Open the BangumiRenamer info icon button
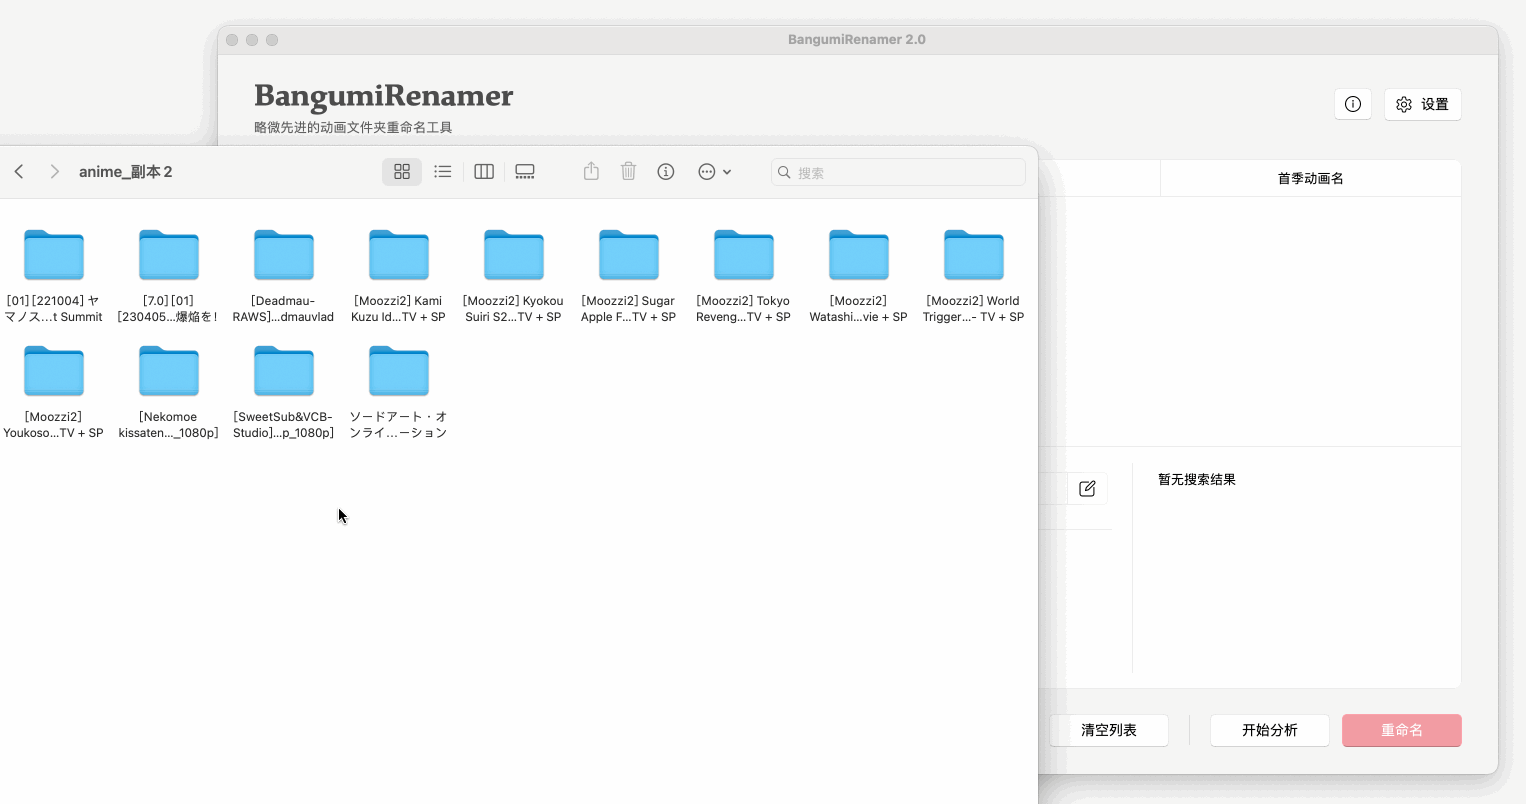1526x804 pixels. click(1353, 104)
